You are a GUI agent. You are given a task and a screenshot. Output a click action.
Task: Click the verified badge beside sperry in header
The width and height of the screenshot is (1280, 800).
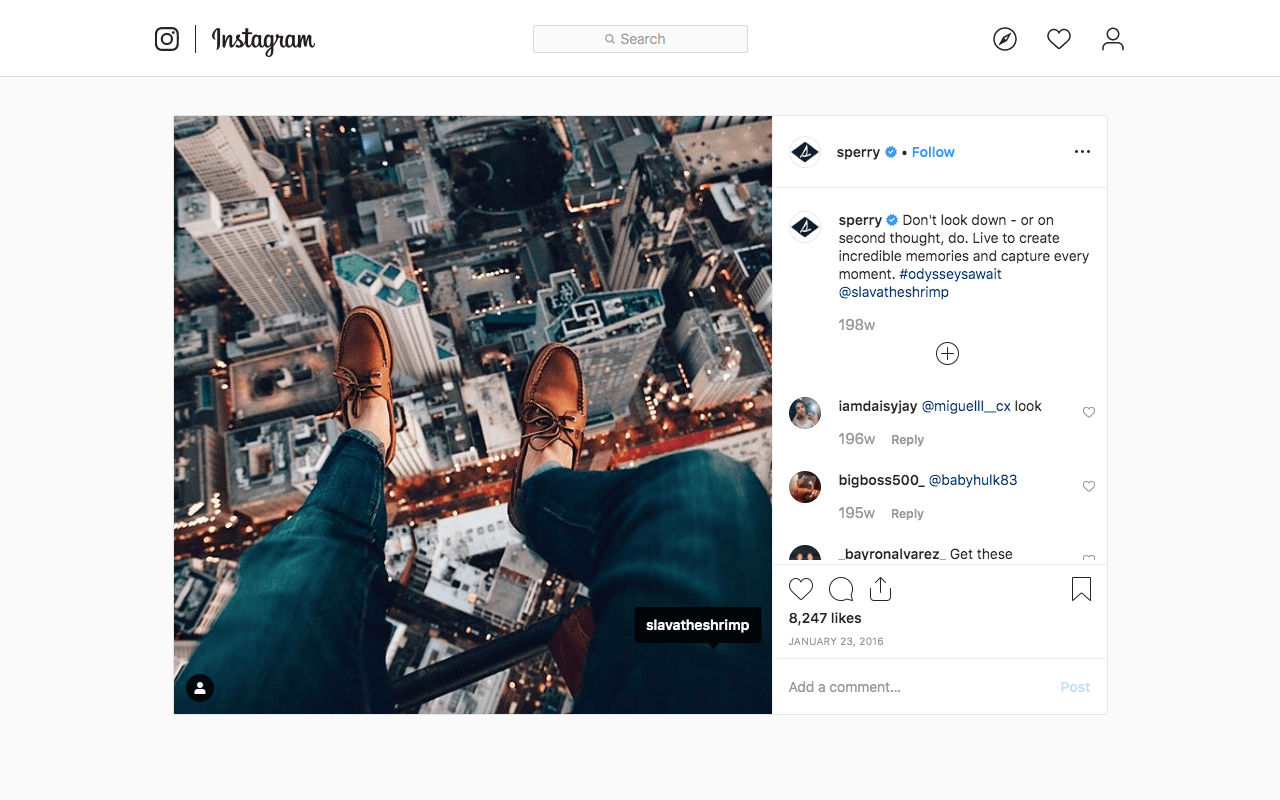click(x=891, y=152)
